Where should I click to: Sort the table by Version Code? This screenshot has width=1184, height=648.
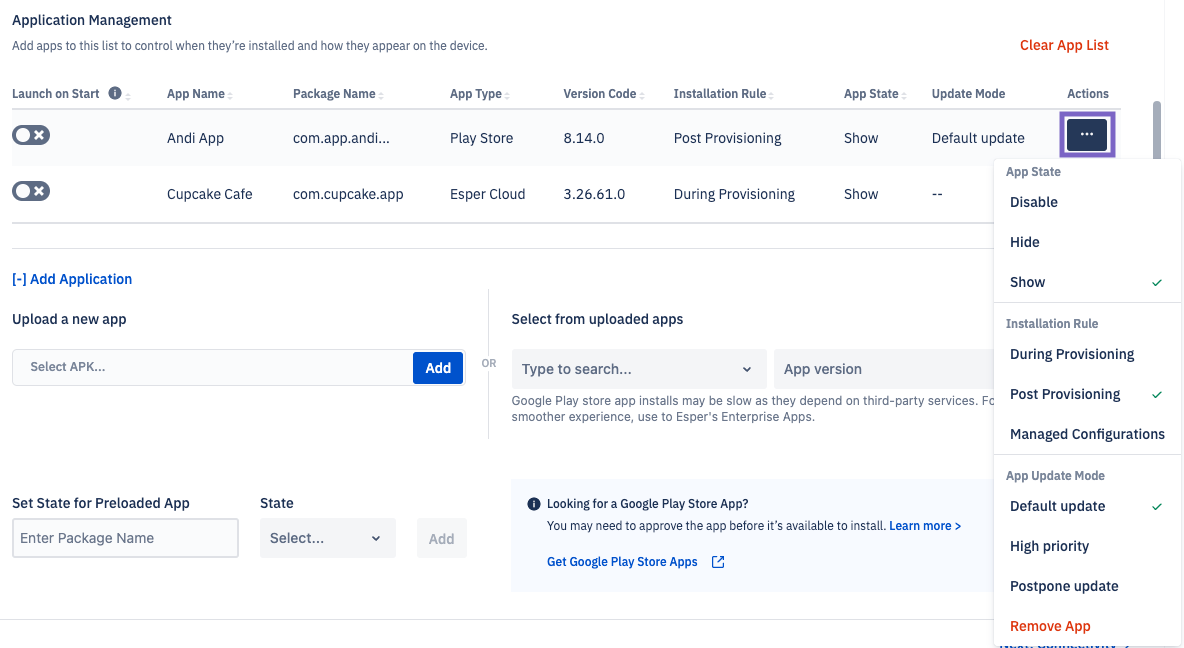click(642, 95)
